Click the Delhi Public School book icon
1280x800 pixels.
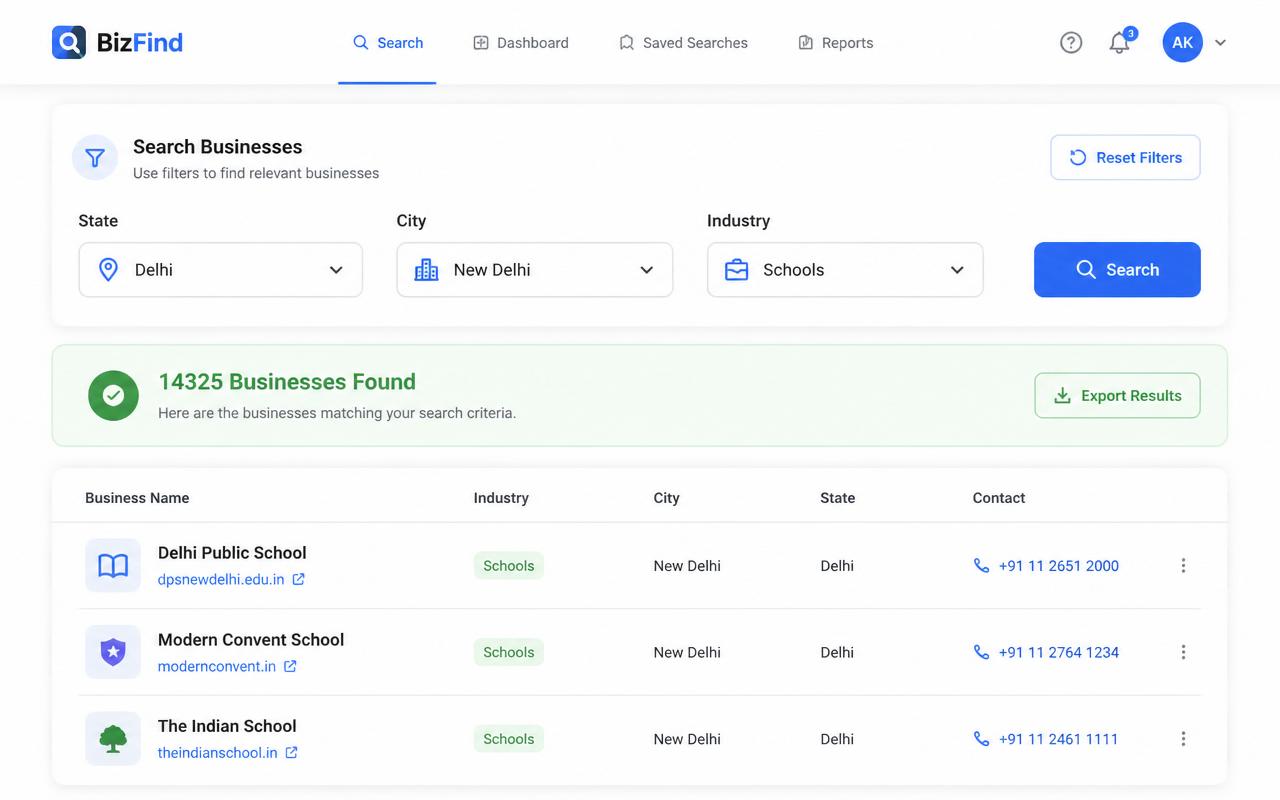[113, 565]
